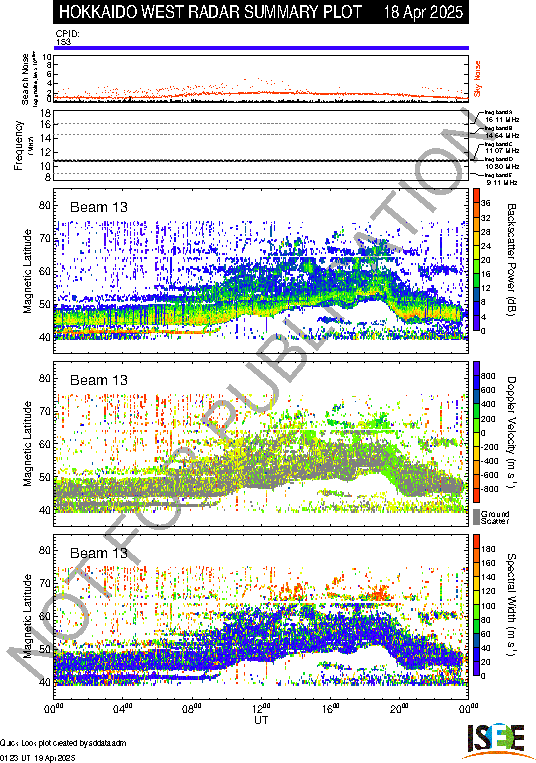Viewport: 536px width, 763px height.
Task: Click the blue CPID 153 bar
Action: pos(261,48)
